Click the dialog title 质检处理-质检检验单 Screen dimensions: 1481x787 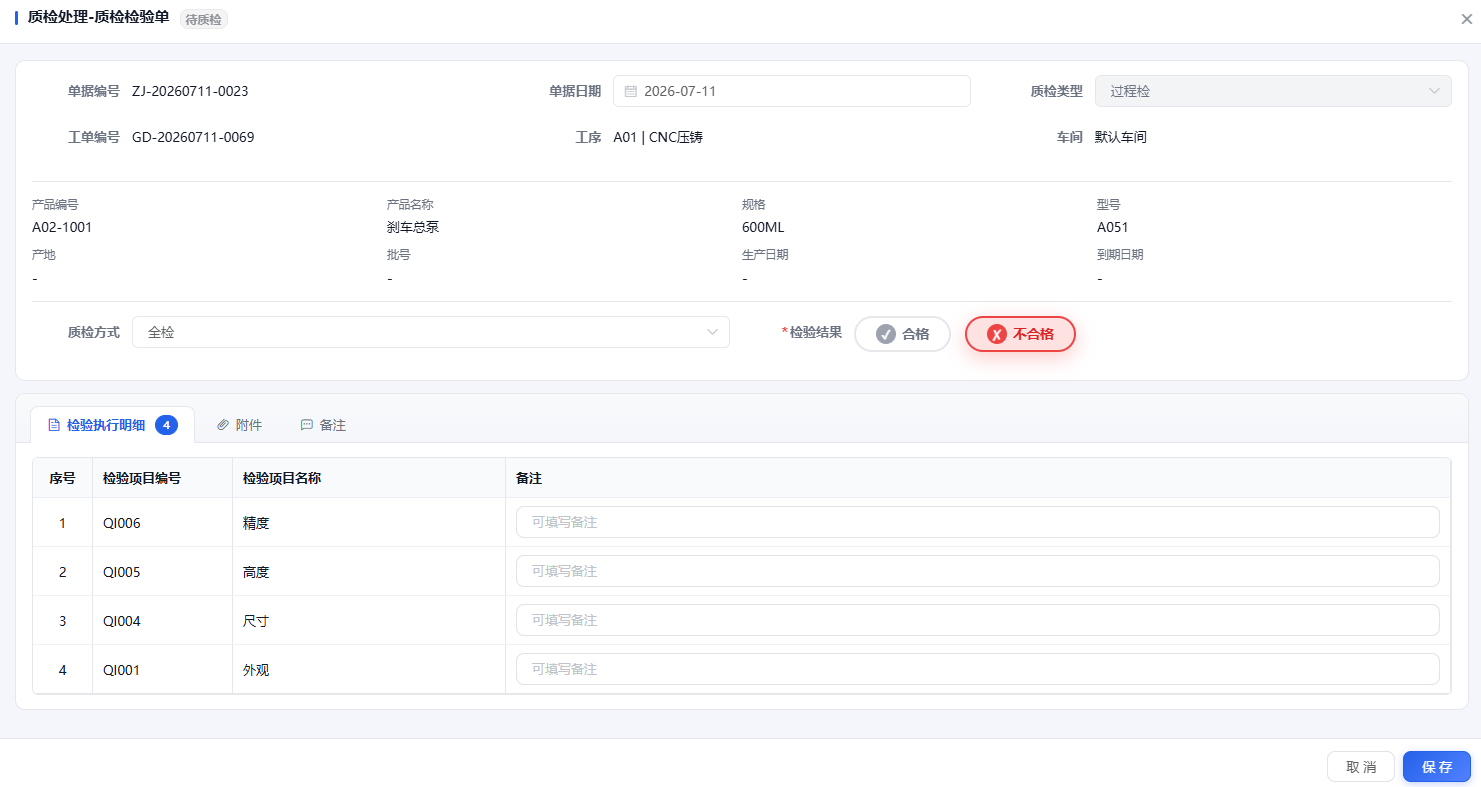point(98,18)
